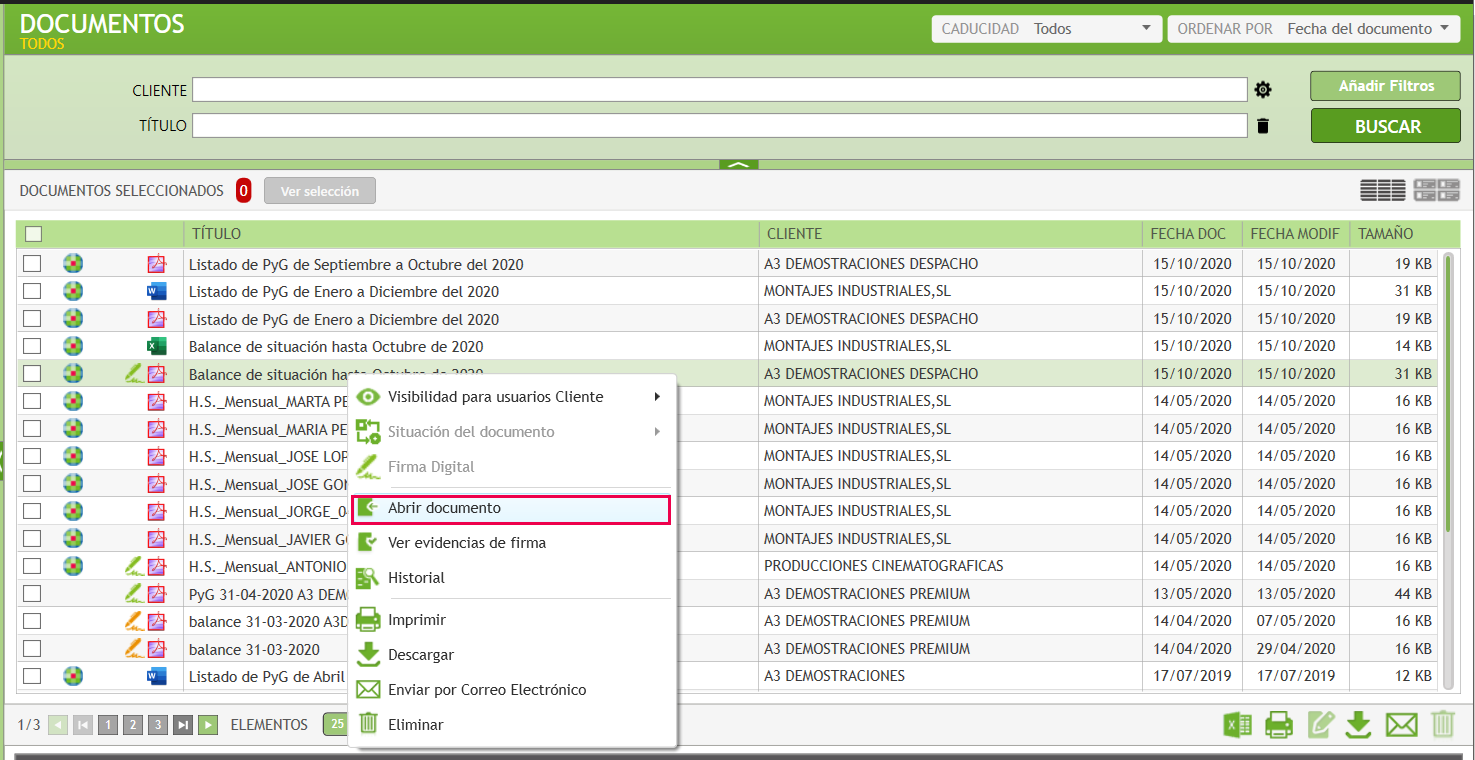Switch to the card grid view

pos(1437,190)
